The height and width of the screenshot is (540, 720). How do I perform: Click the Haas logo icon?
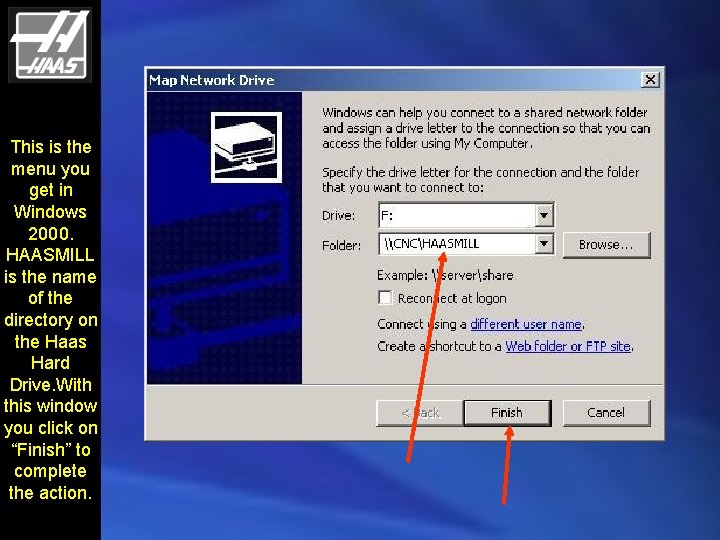pos(50,45)
